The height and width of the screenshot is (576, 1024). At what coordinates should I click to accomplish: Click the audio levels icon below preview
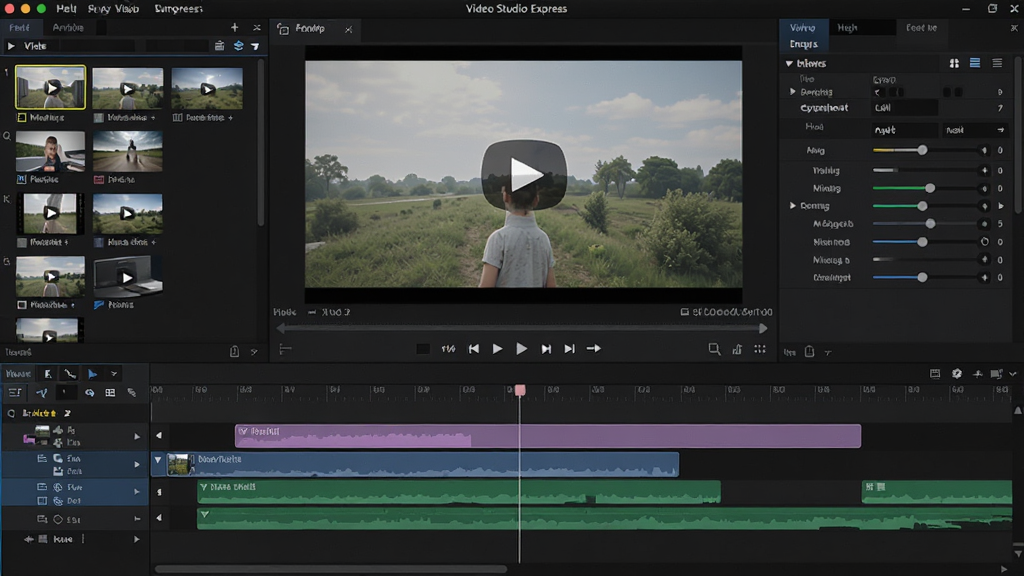coord(737,349)
